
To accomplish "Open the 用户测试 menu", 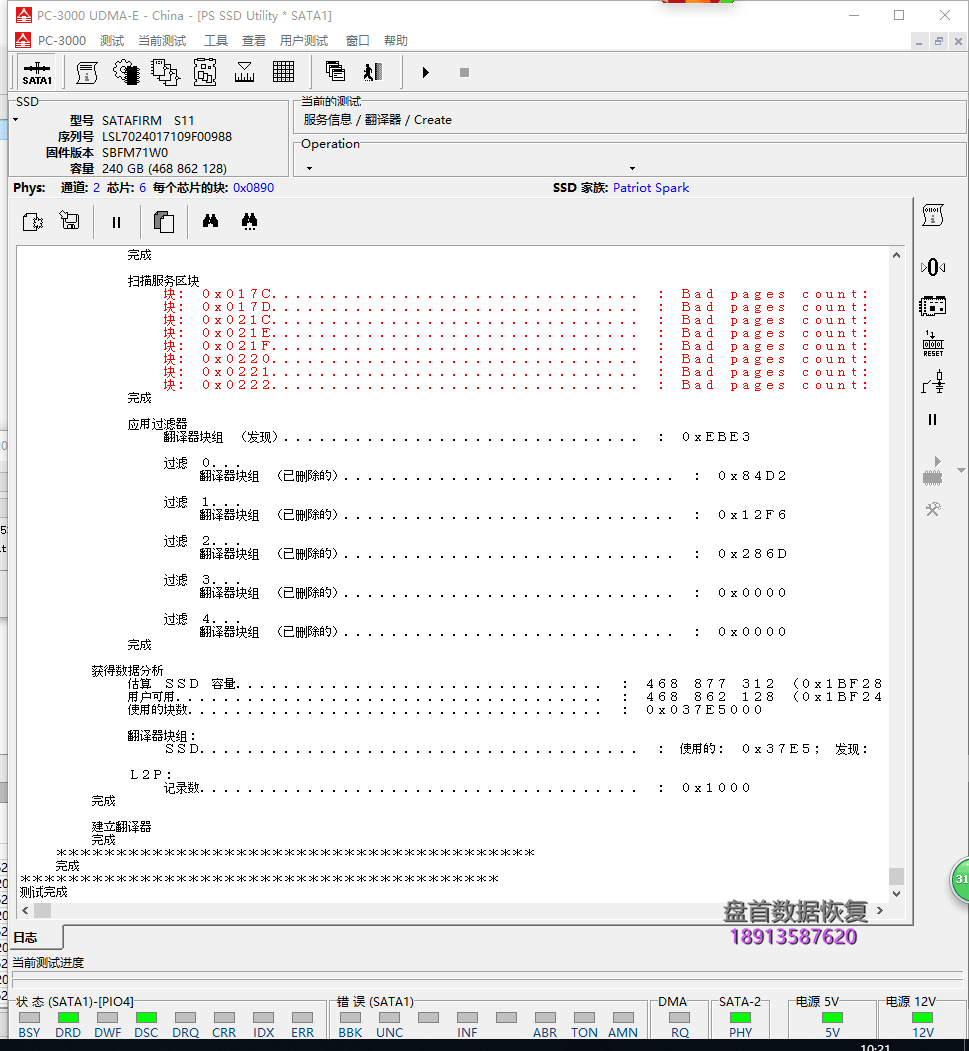I will (x=304, y=41).
